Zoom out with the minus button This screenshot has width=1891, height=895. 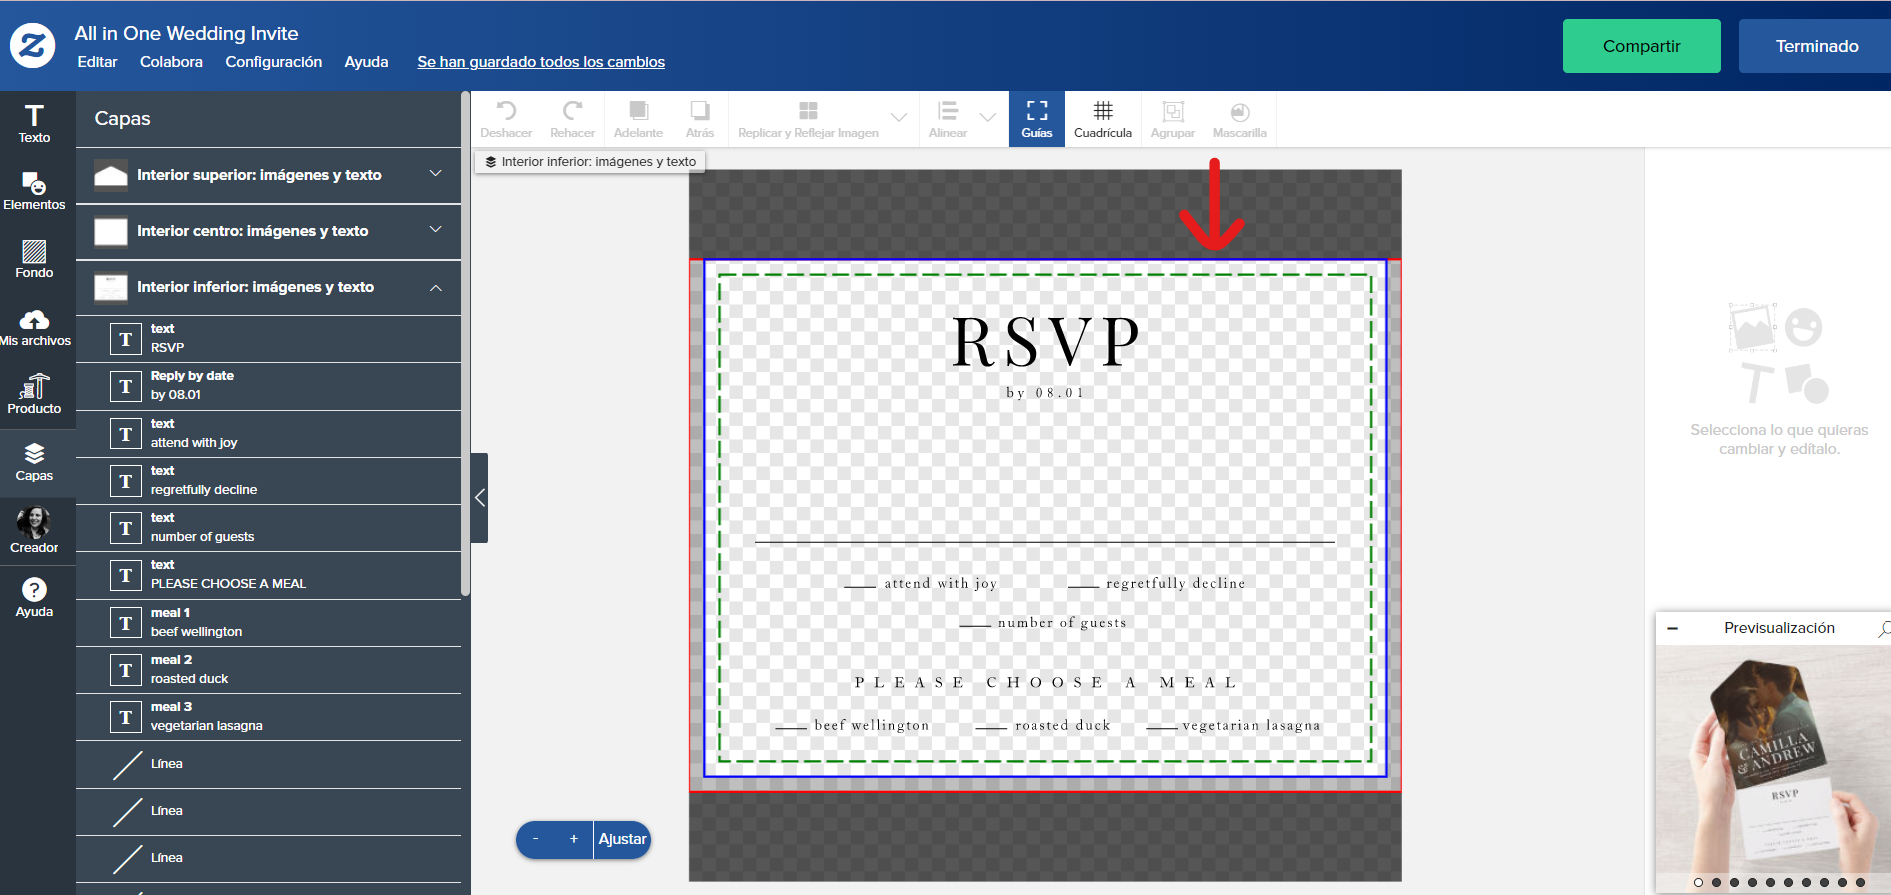coord(536,839)
